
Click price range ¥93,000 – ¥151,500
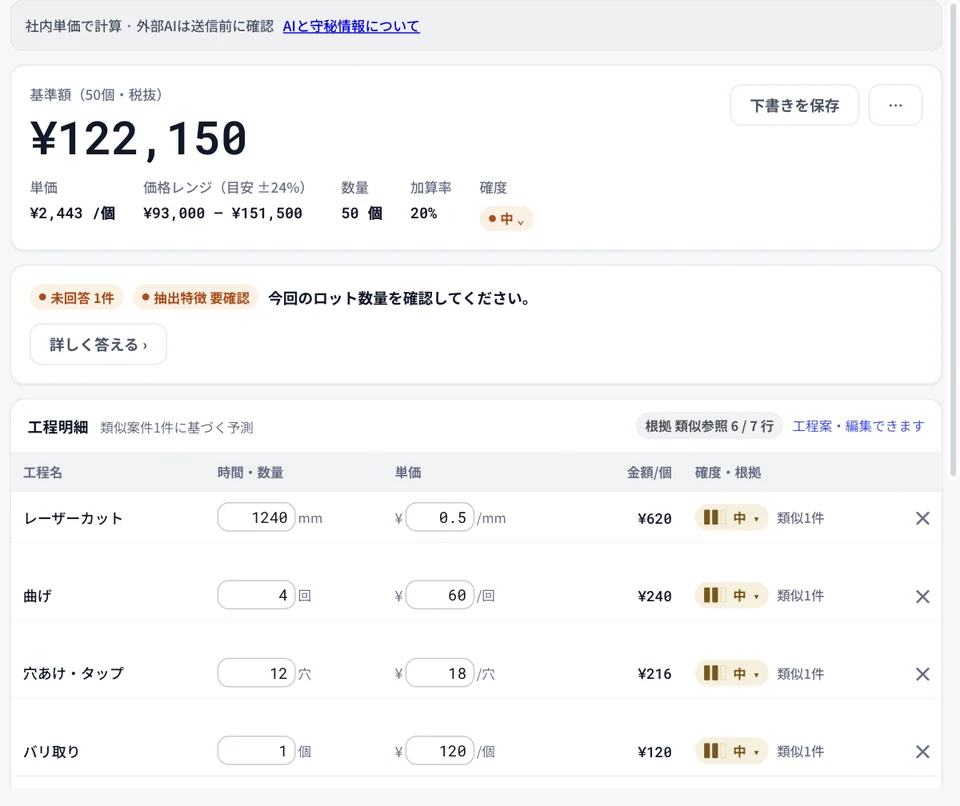coord(223,213)
